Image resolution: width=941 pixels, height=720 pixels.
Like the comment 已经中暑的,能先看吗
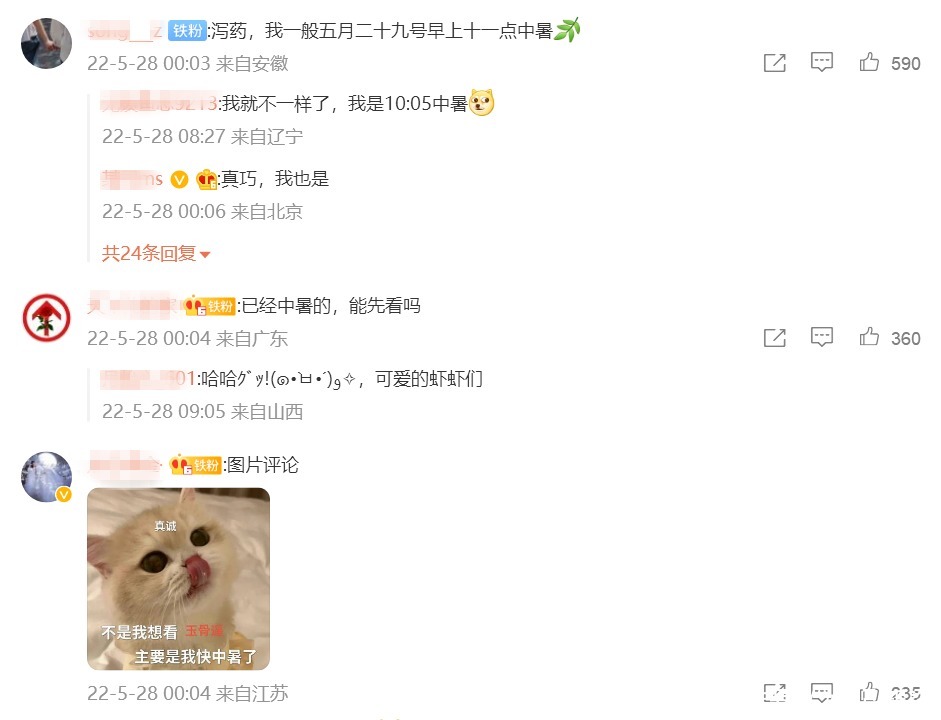(x=868, y=337)
